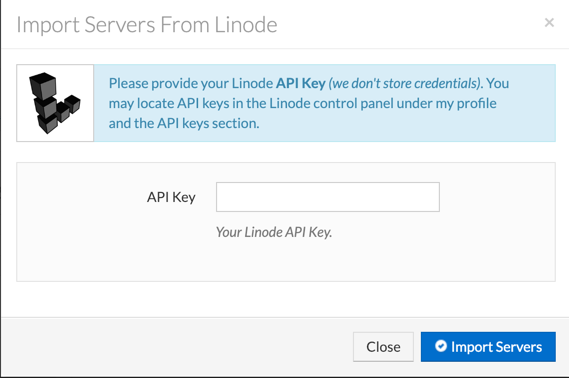The height and width of the screenshot is (378, 569).
Task: Click 'Please provide your Linode' in the banner
Action: click(x=191, y=83)
